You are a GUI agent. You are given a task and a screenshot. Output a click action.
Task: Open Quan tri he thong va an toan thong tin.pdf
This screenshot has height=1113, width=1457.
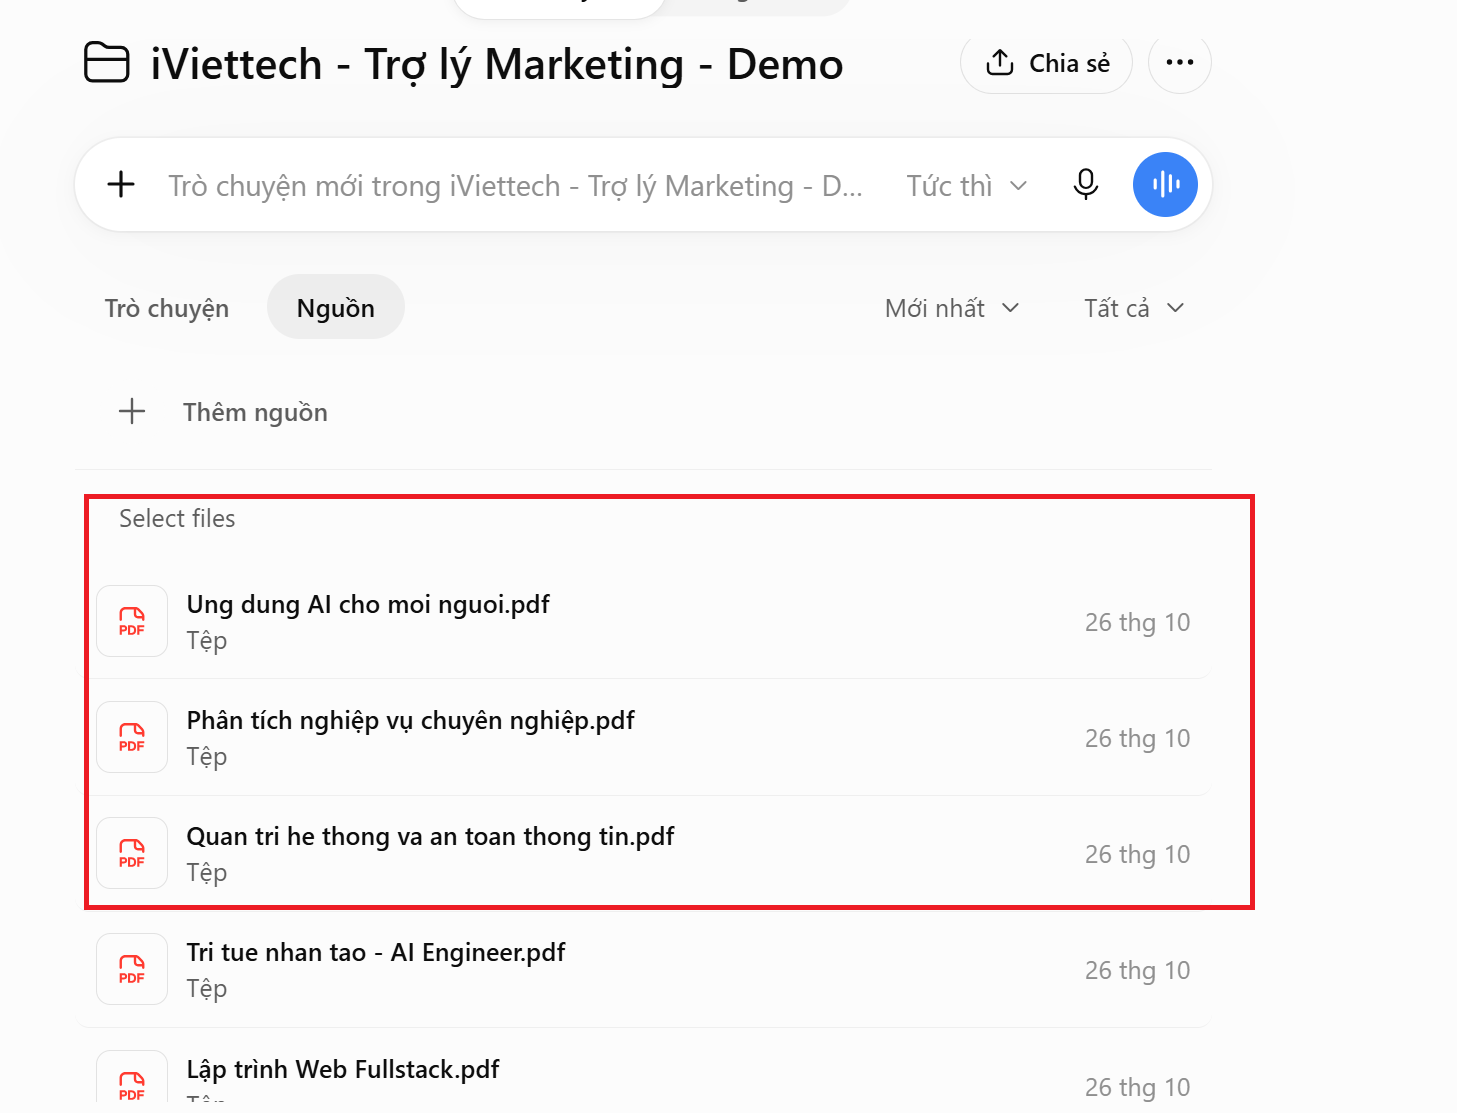tap(430, 836)
